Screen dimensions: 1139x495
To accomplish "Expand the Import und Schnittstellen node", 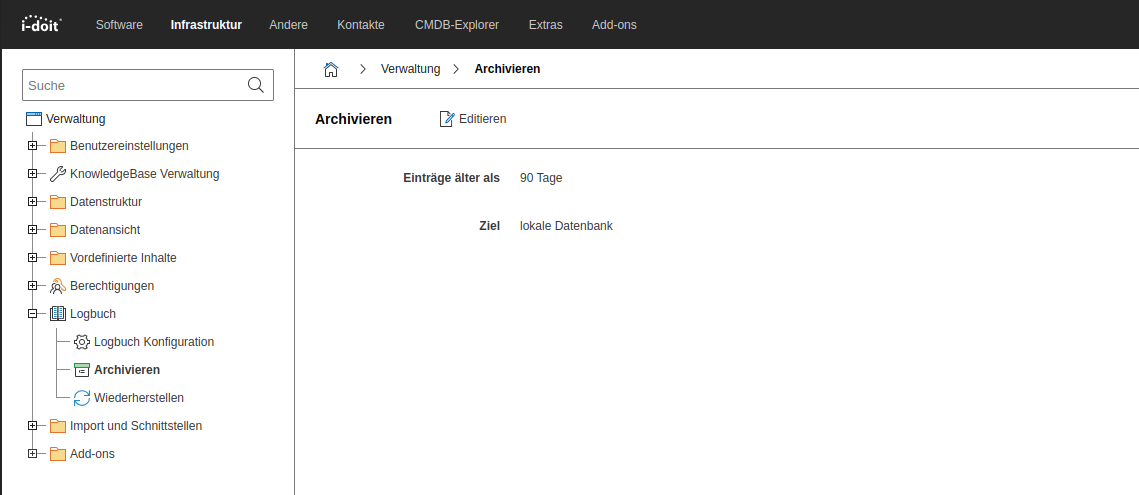I will click(32, 426).
